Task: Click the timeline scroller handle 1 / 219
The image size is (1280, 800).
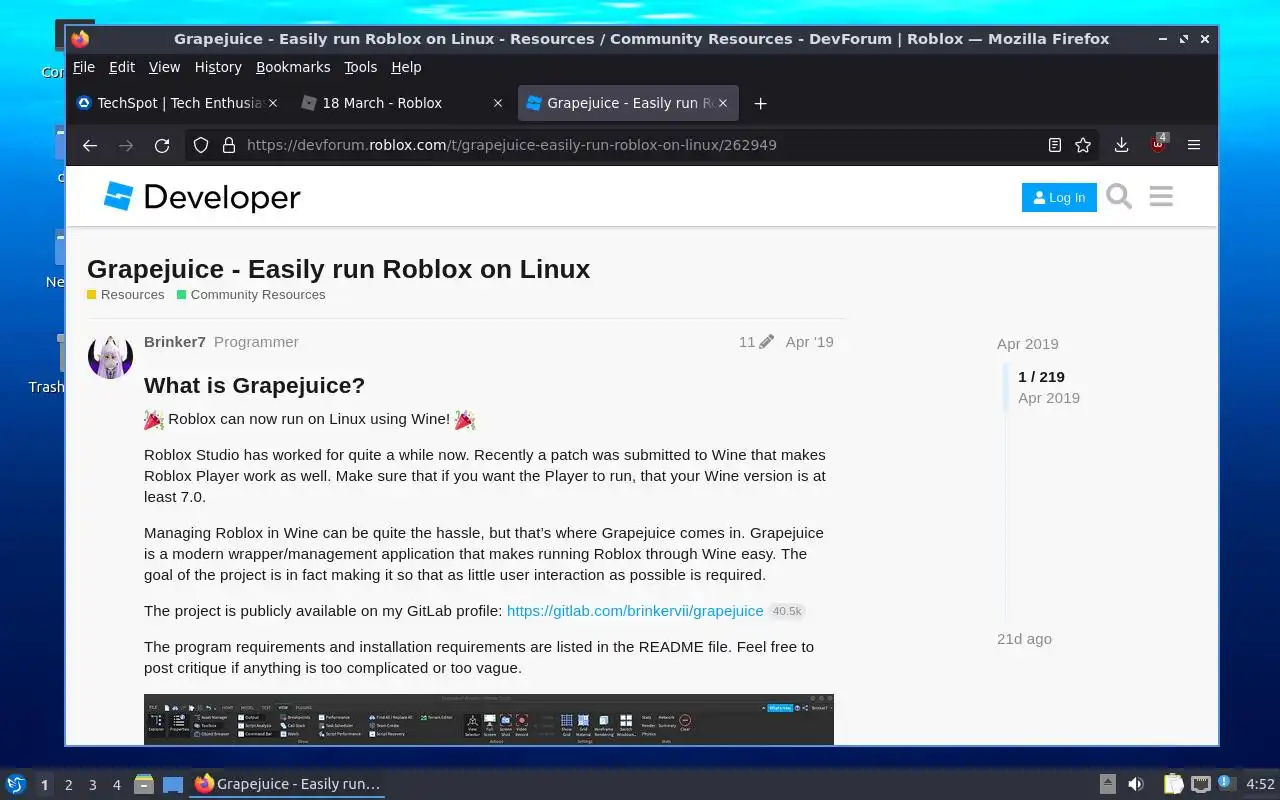Action: click(x=1042, y=387)
